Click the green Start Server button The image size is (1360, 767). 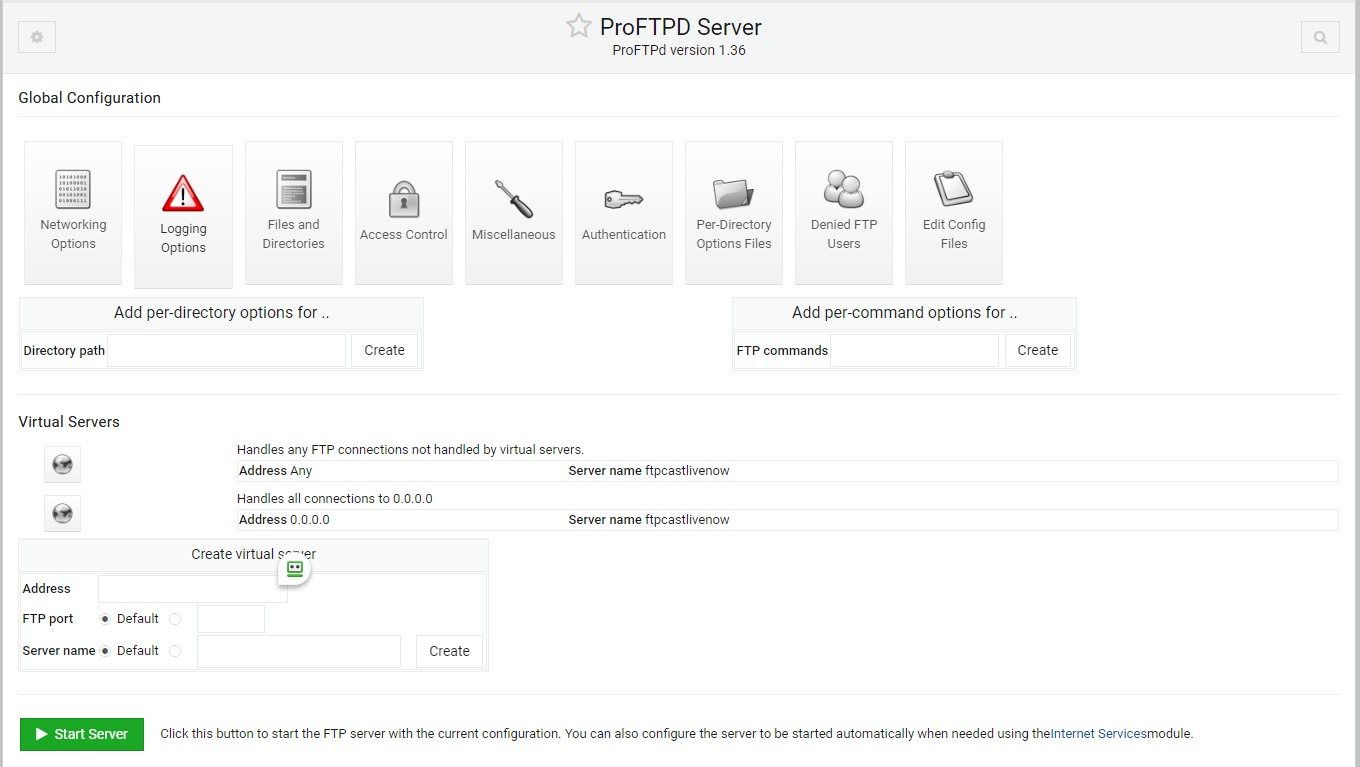(82, 734)
